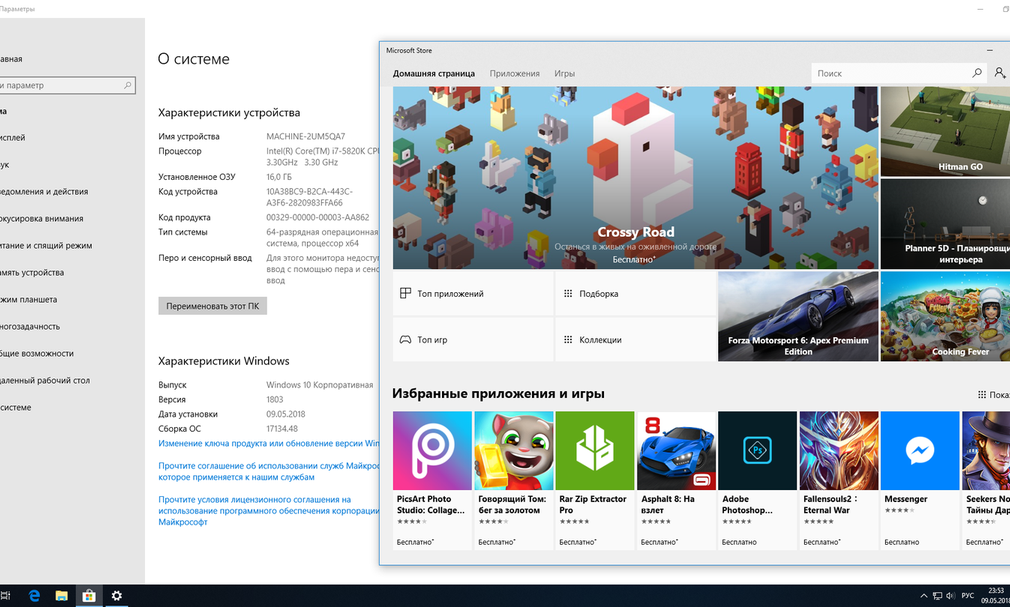
Task: Click the OS build value 17134.48
Action: point(282,429)
